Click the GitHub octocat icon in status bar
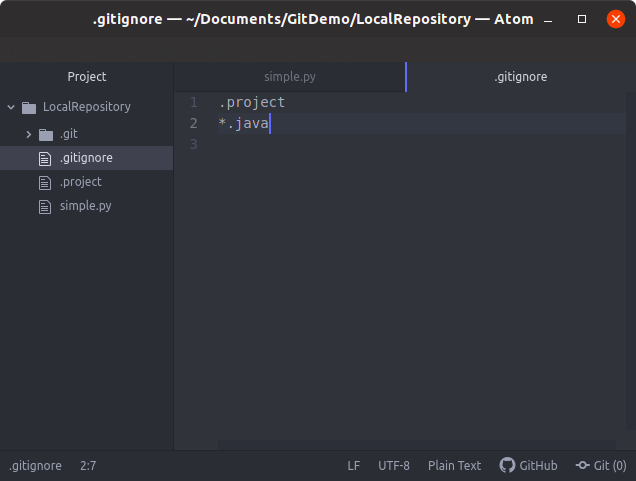 pos(507,465)
